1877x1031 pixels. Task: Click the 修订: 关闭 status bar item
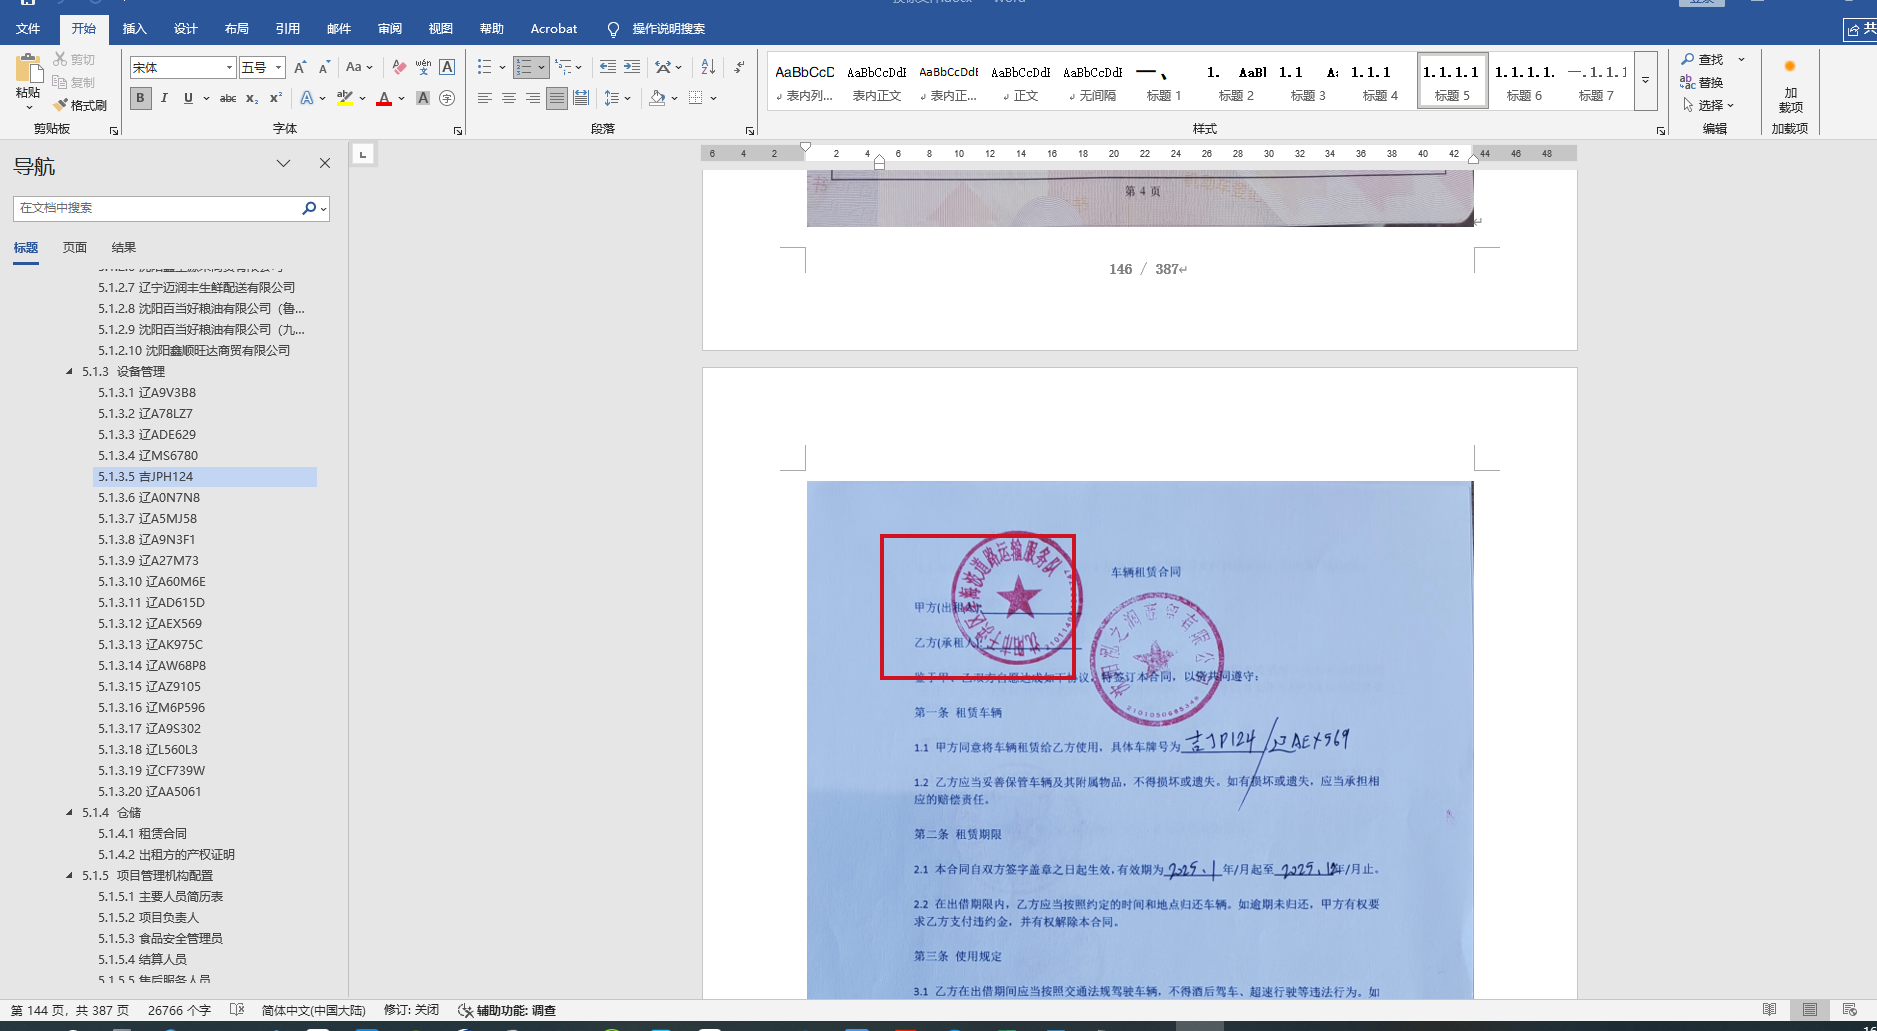pyautogui.click(x=411, y=1010)
